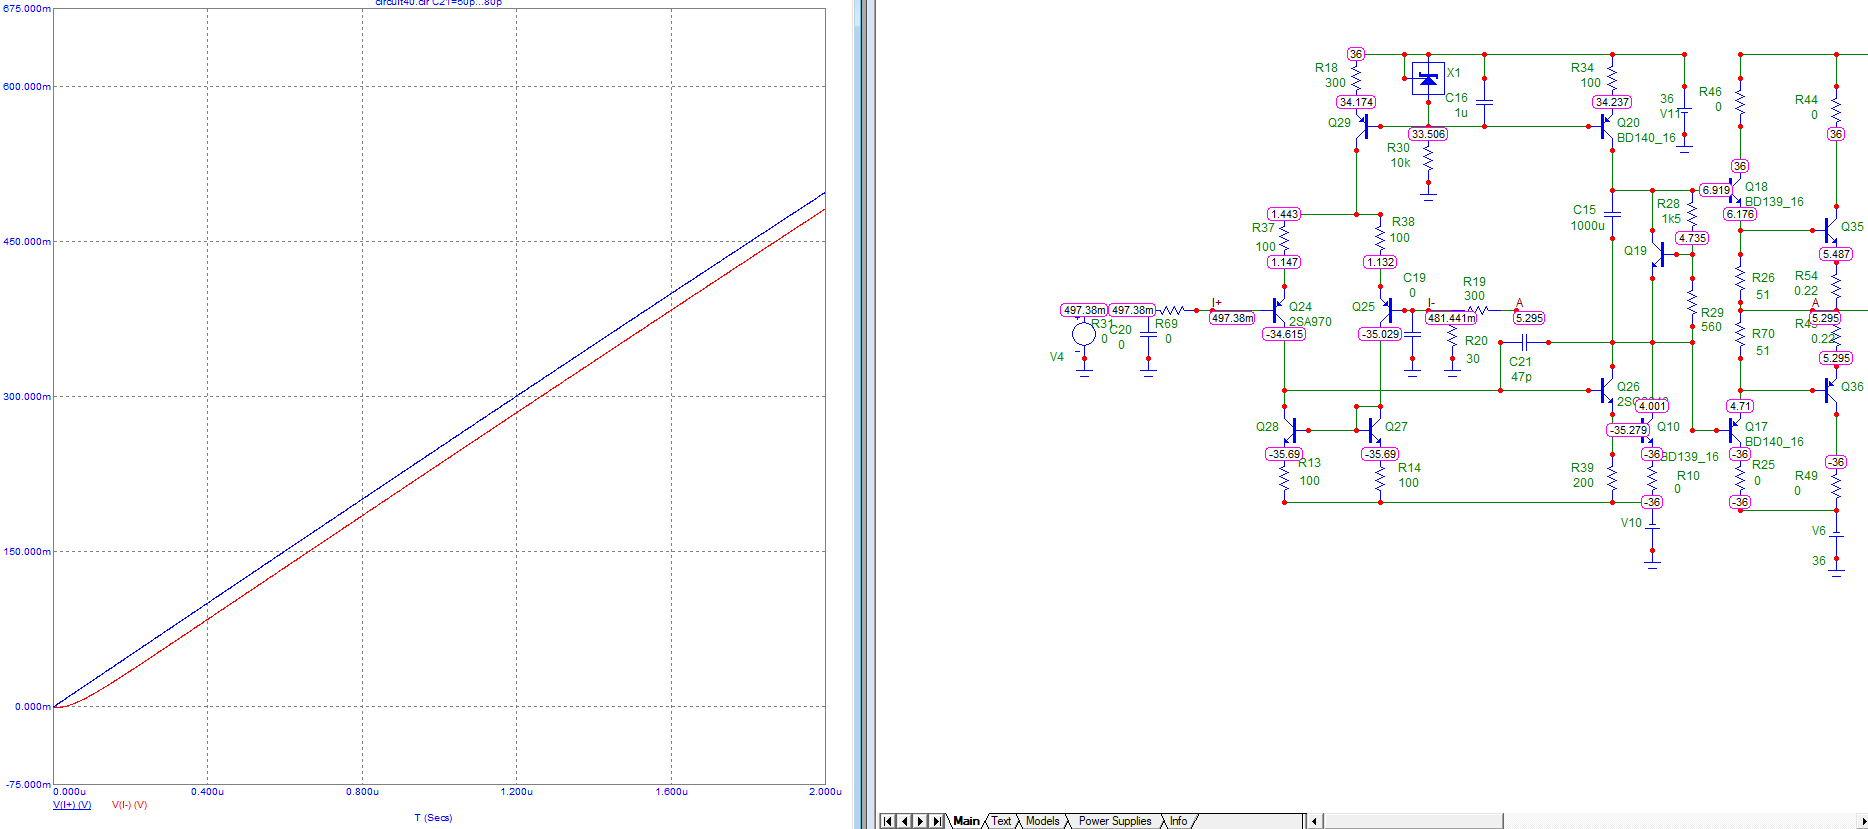The height and width of the screenshot is (829, 1868).
Task: Click the horizontal scrollbar thumb of the schematic
Action: (1413, 821)
